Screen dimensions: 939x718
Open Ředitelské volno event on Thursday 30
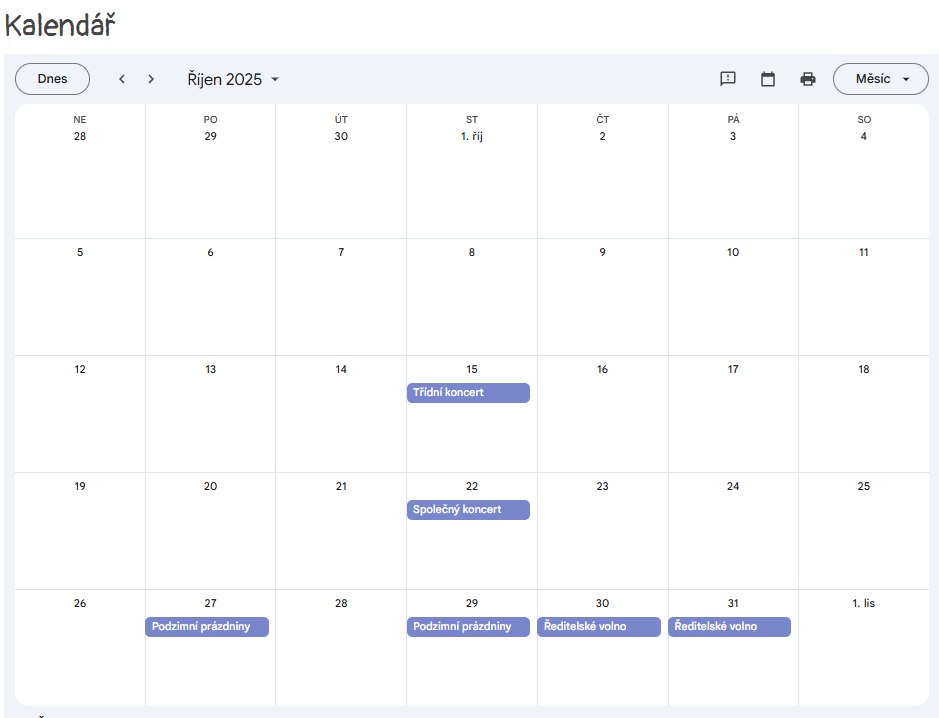pos(599,627)
